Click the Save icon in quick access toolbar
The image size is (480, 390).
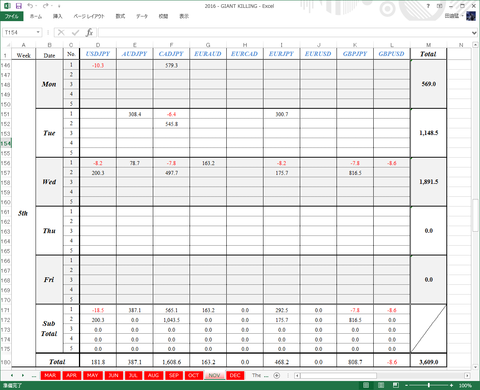pyautogui.click(x=19, y=6)
